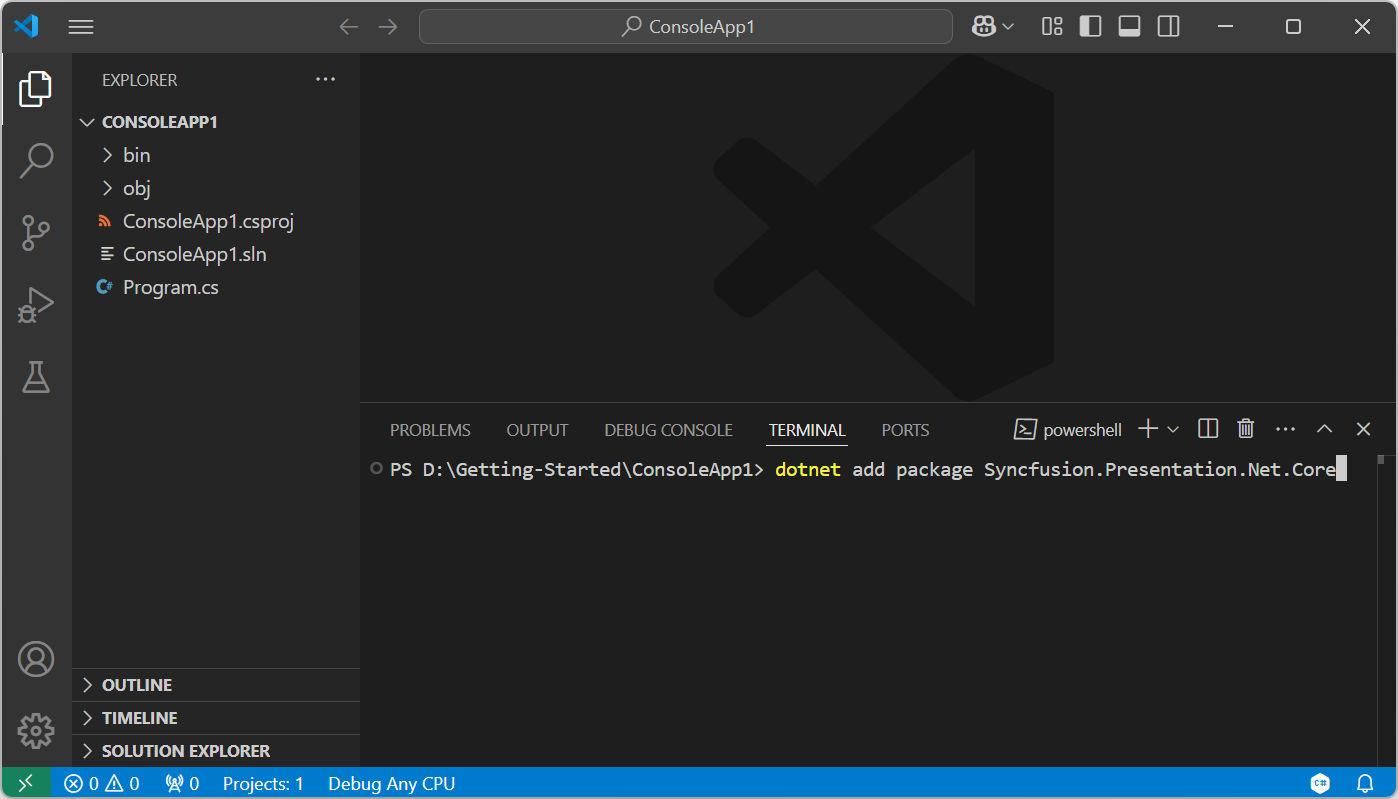Click Debug Any CPU in status bar

point(391,784)
